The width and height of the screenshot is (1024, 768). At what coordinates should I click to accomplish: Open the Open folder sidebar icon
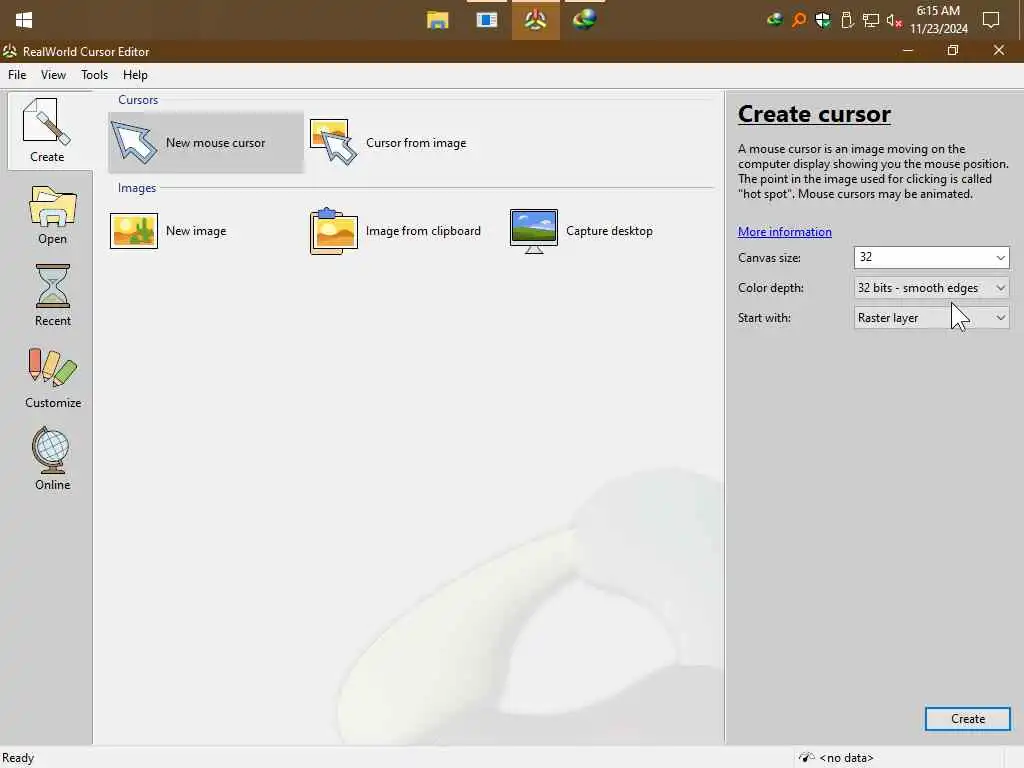[53, 206]
